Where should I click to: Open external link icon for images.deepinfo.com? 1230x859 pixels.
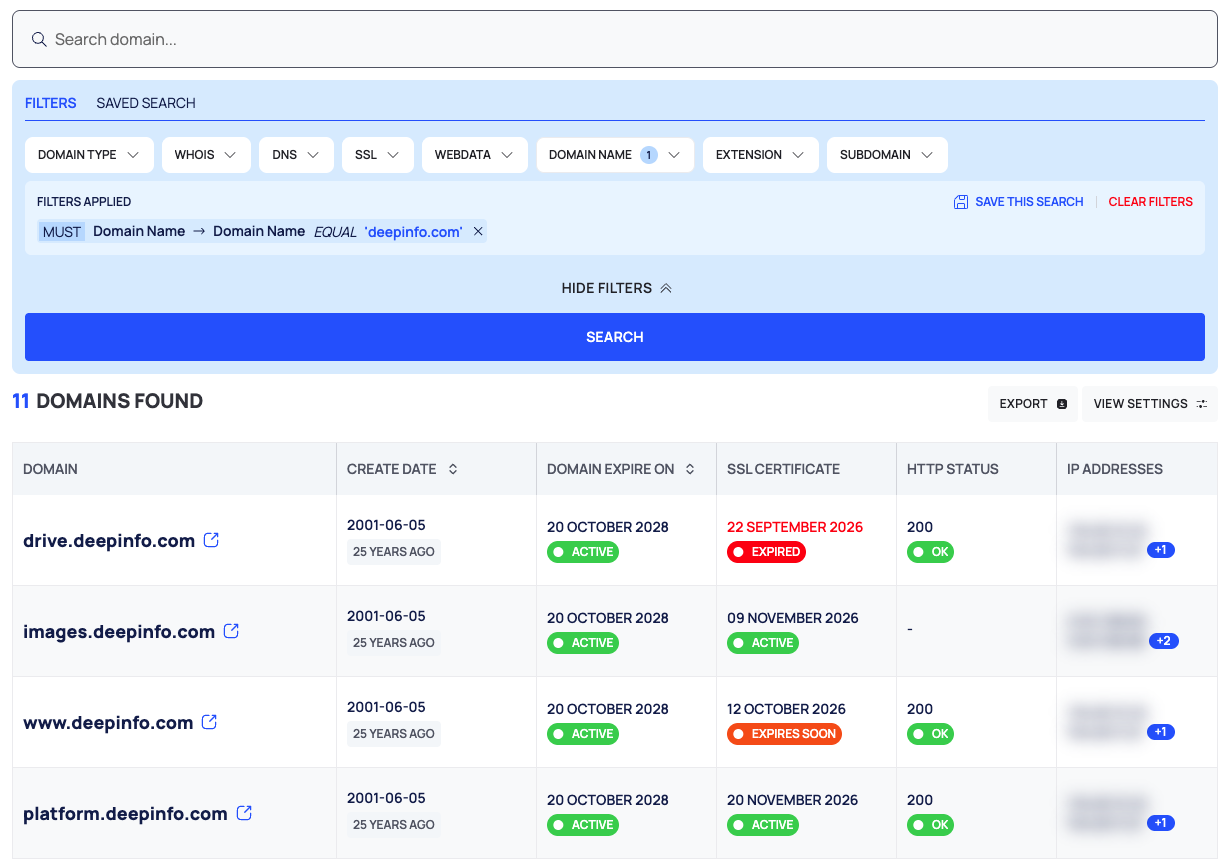[x=231, y=631]
